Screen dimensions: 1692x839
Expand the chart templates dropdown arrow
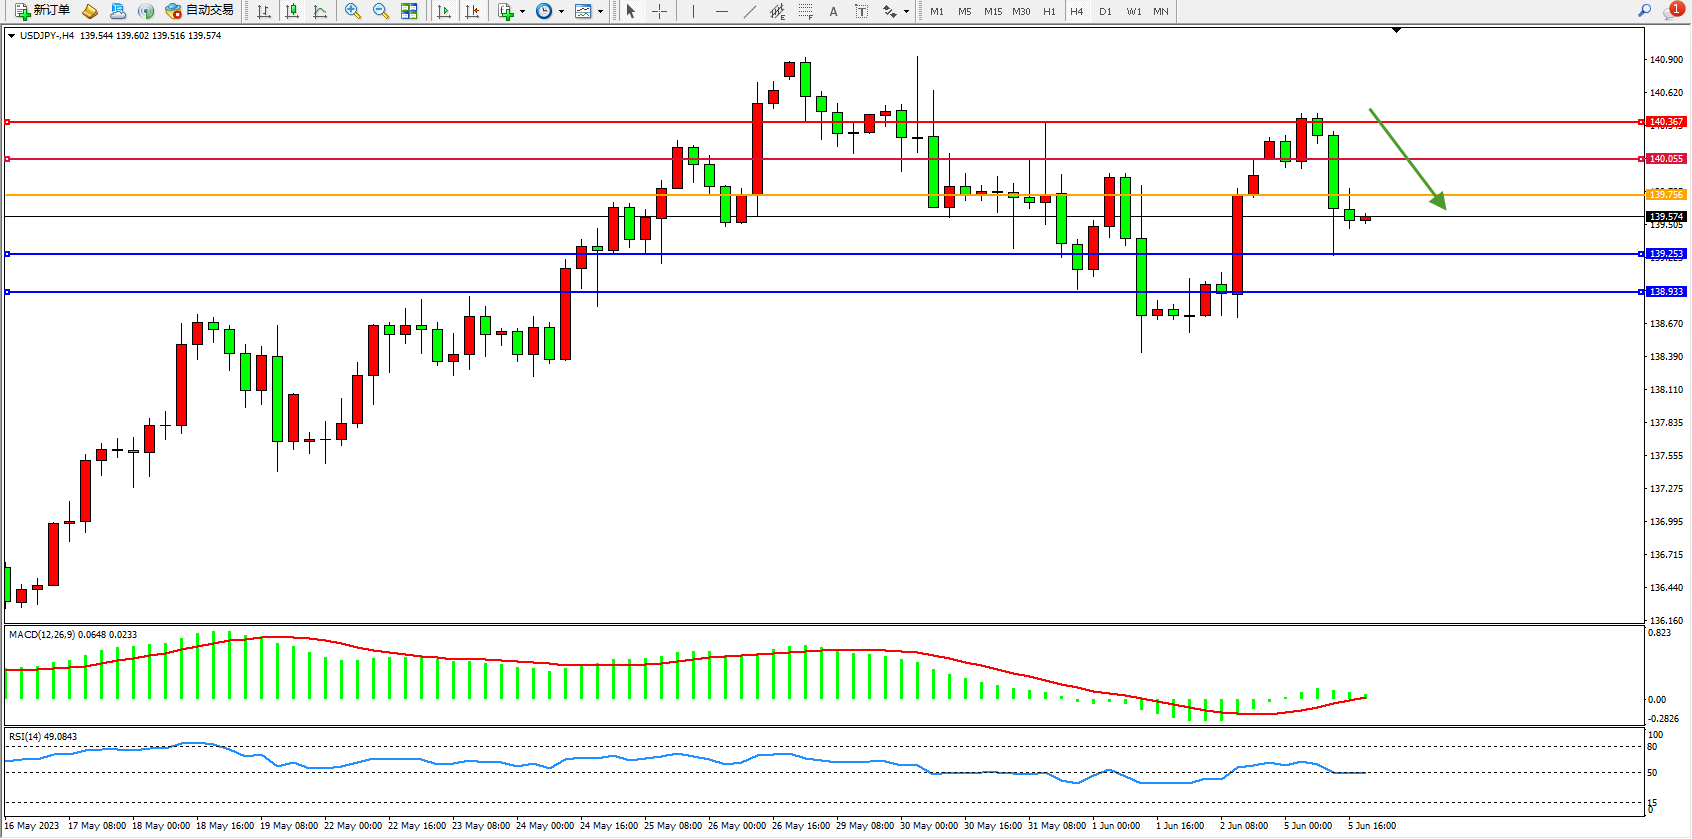600,12
